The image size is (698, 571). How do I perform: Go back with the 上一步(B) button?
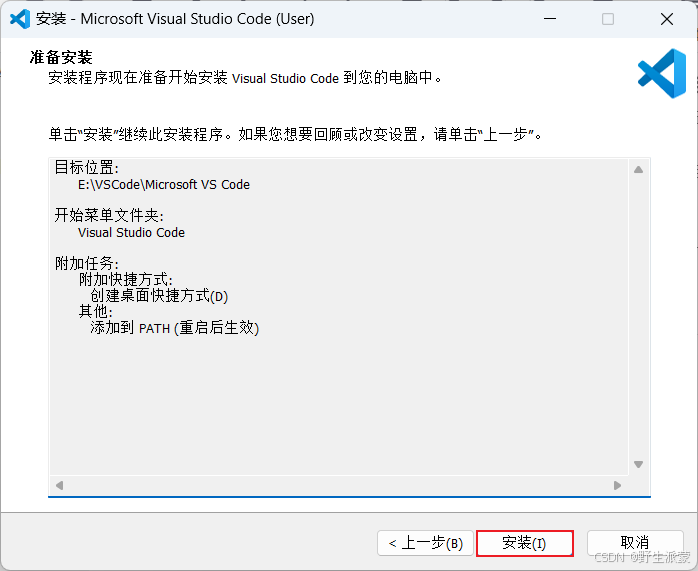tap(425, 543)
